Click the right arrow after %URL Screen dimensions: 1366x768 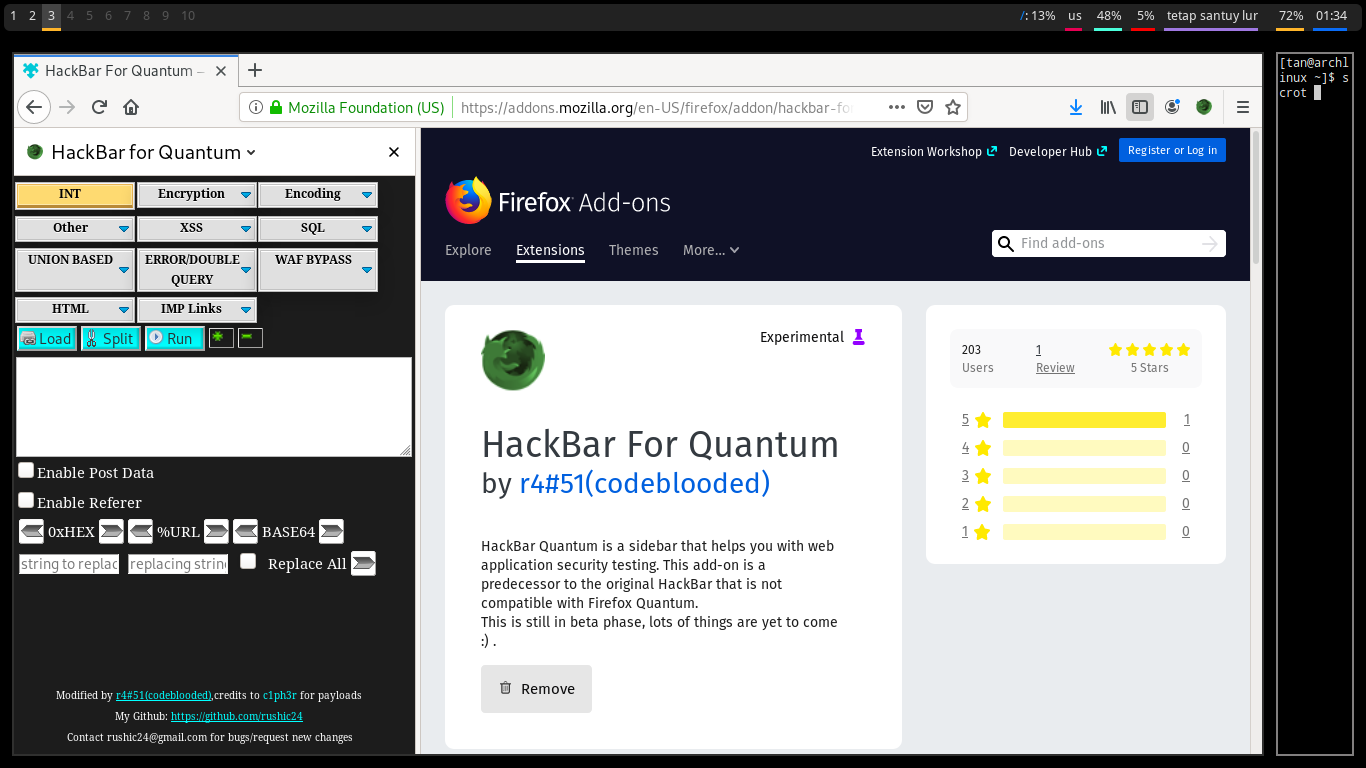coord(216,531)
